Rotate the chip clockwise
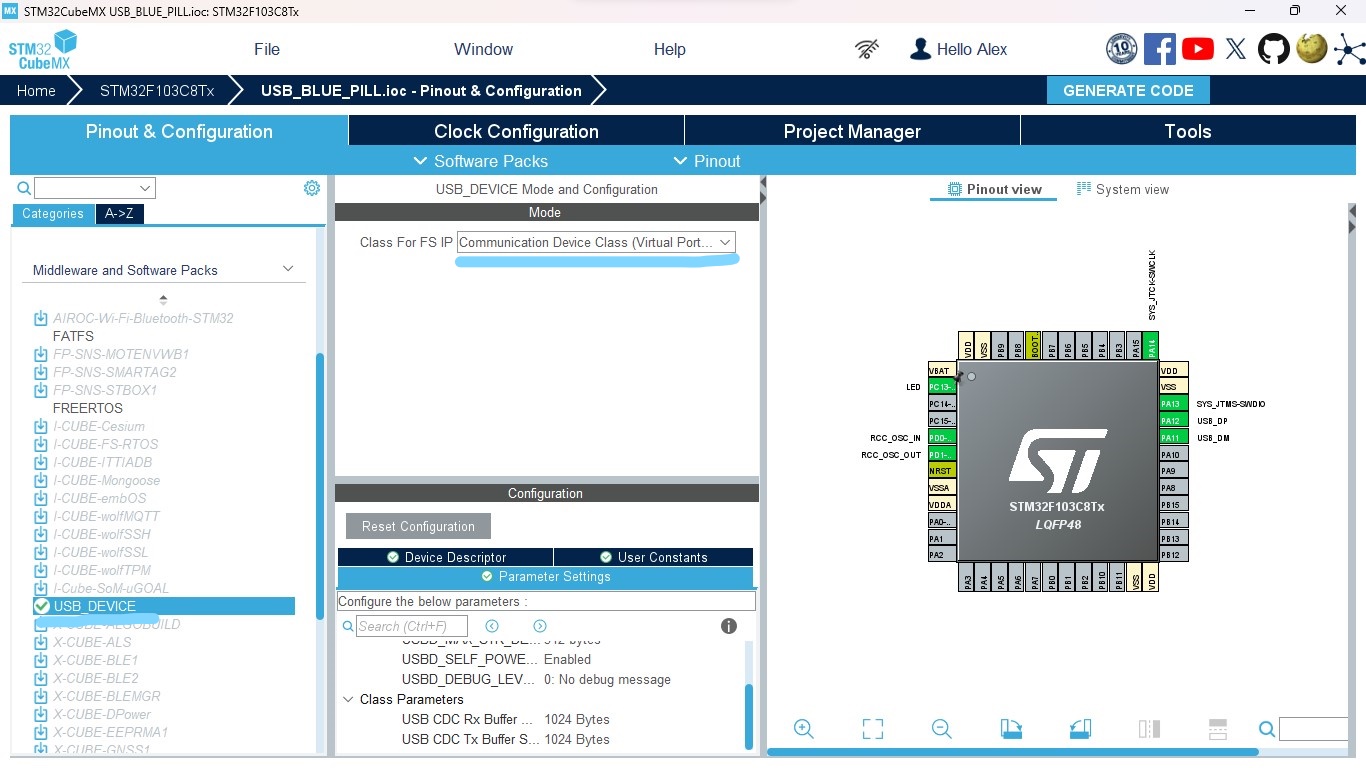 tap(1011, 729)
